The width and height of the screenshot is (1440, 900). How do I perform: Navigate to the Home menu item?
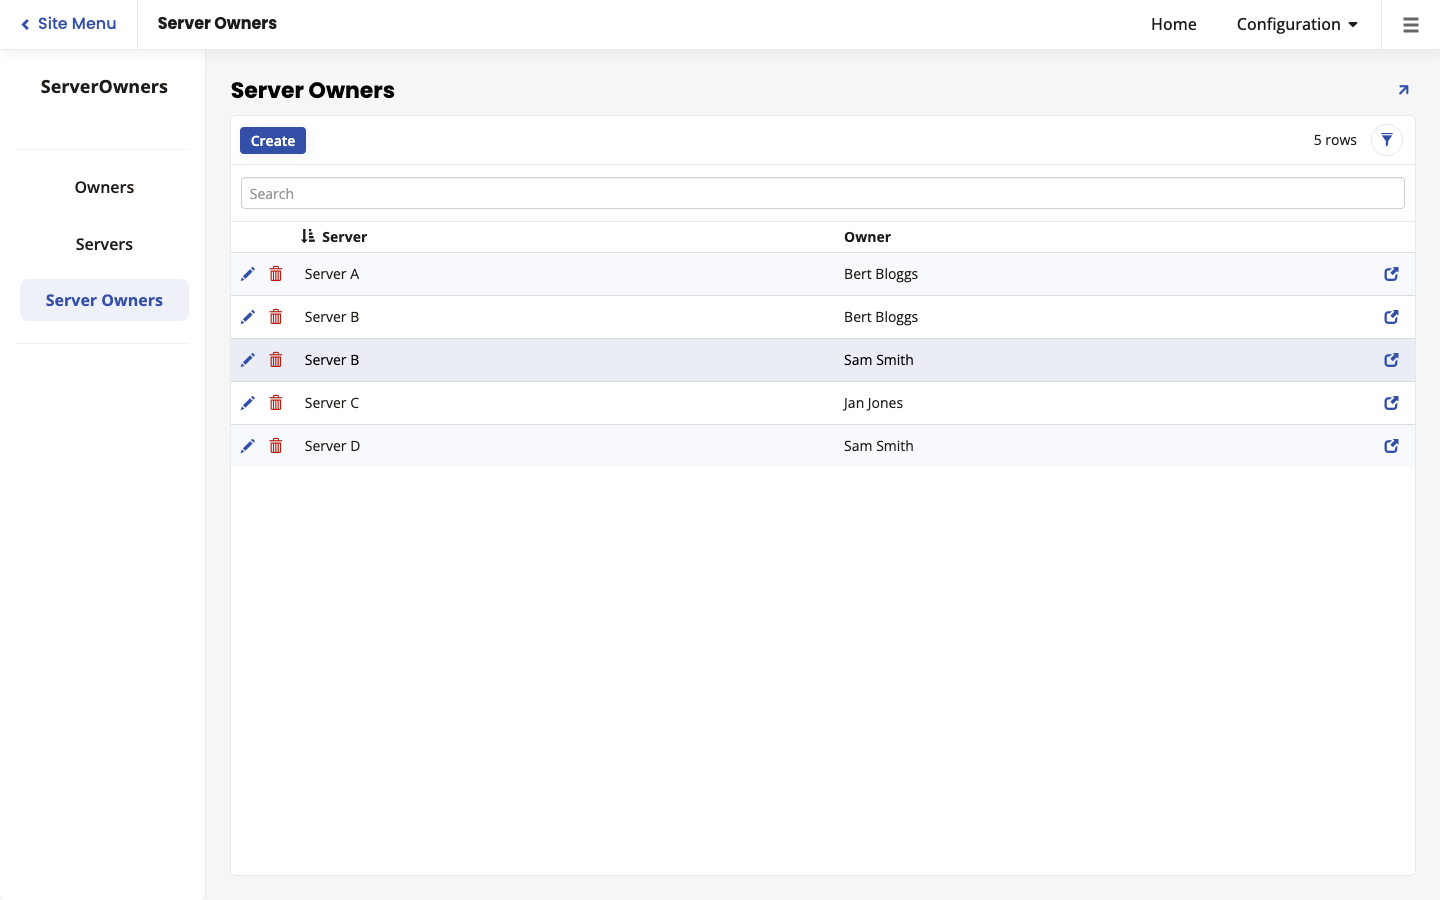click(x=1173, y=24)
